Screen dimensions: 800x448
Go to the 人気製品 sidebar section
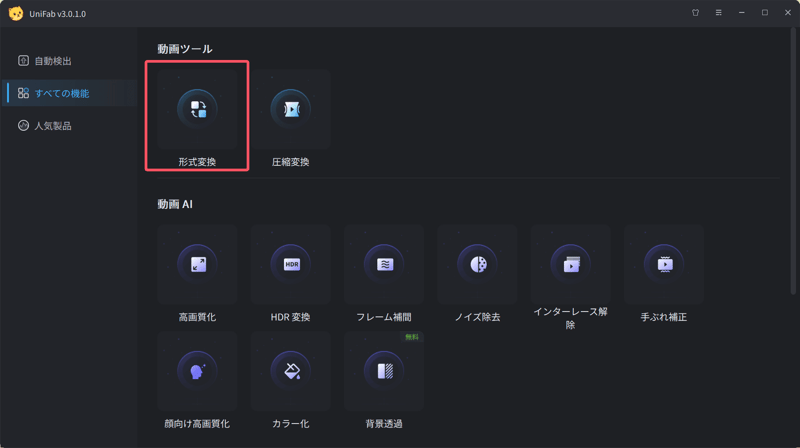[x=53, y=126]
